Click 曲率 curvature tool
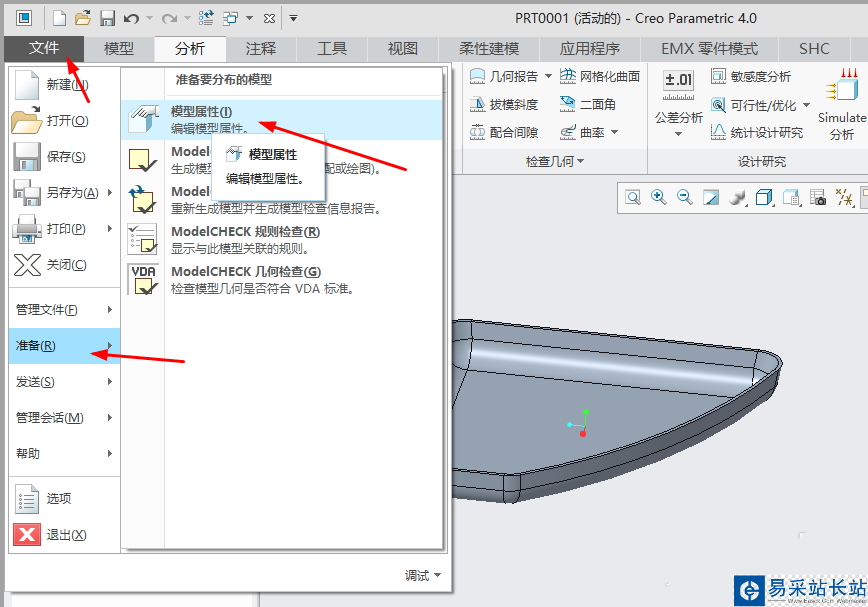The height and width of the screenshot is (607, 868). [x=582, y=132]
